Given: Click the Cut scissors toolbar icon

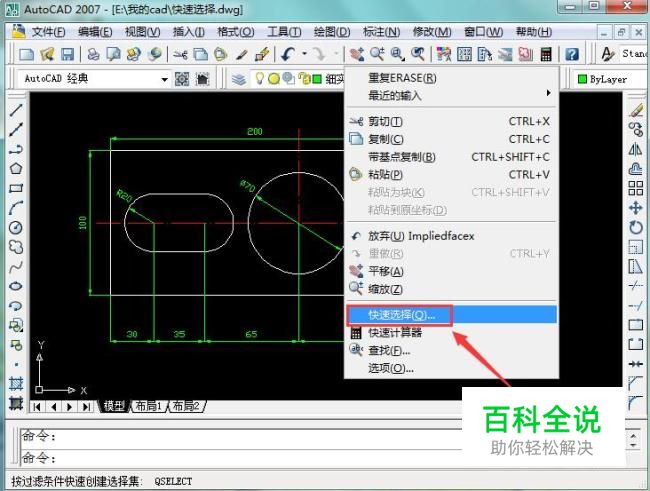Looking at the screenshot, I should (x=180, y=54).
